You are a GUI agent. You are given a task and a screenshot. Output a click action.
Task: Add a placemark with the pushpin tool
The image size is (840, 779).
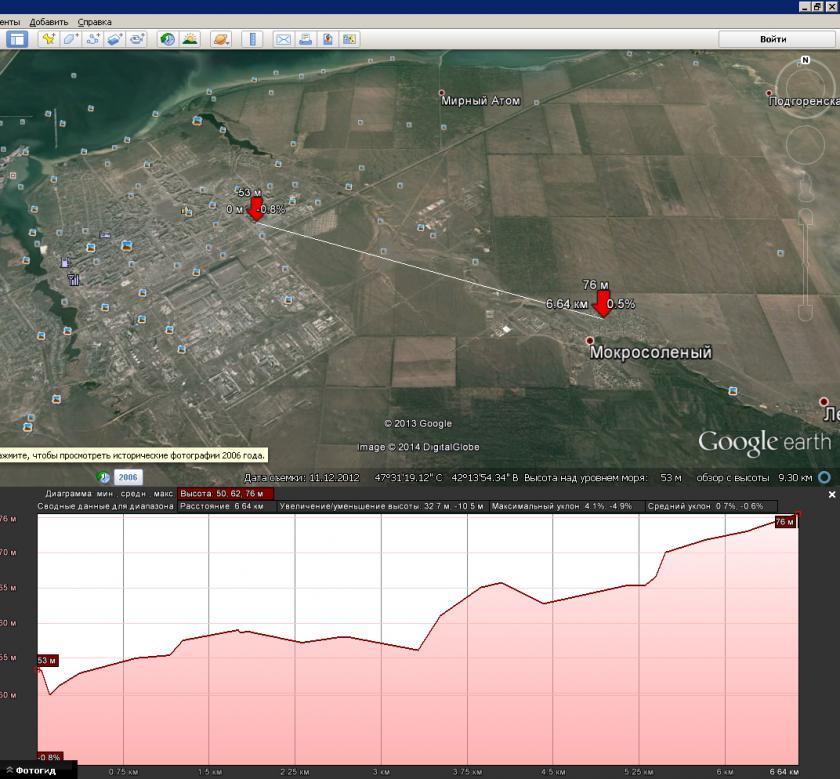49,39
